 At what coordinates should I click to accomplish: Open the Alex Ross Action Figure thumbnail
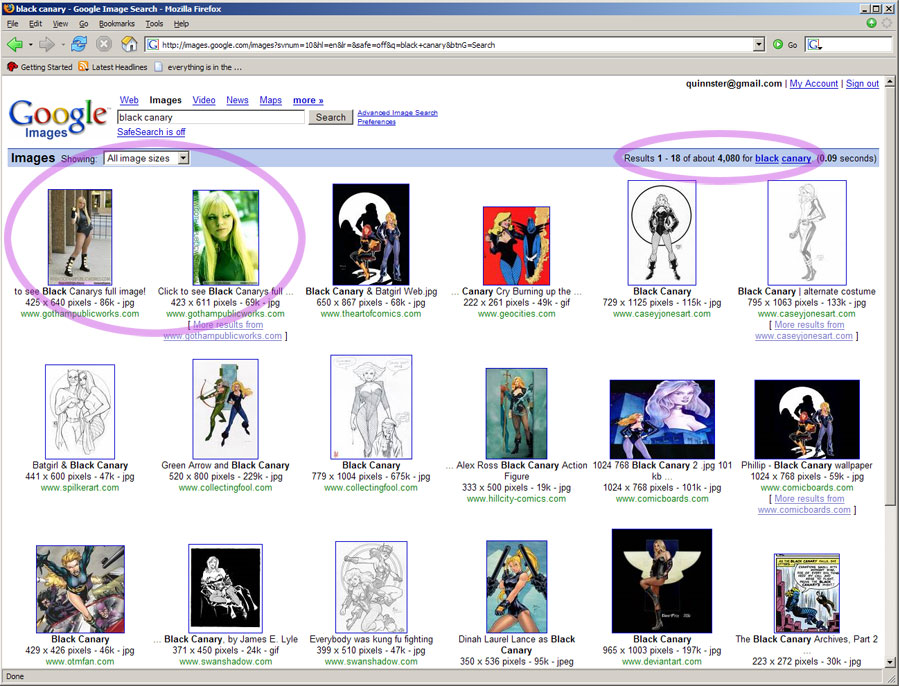(517, 413)
